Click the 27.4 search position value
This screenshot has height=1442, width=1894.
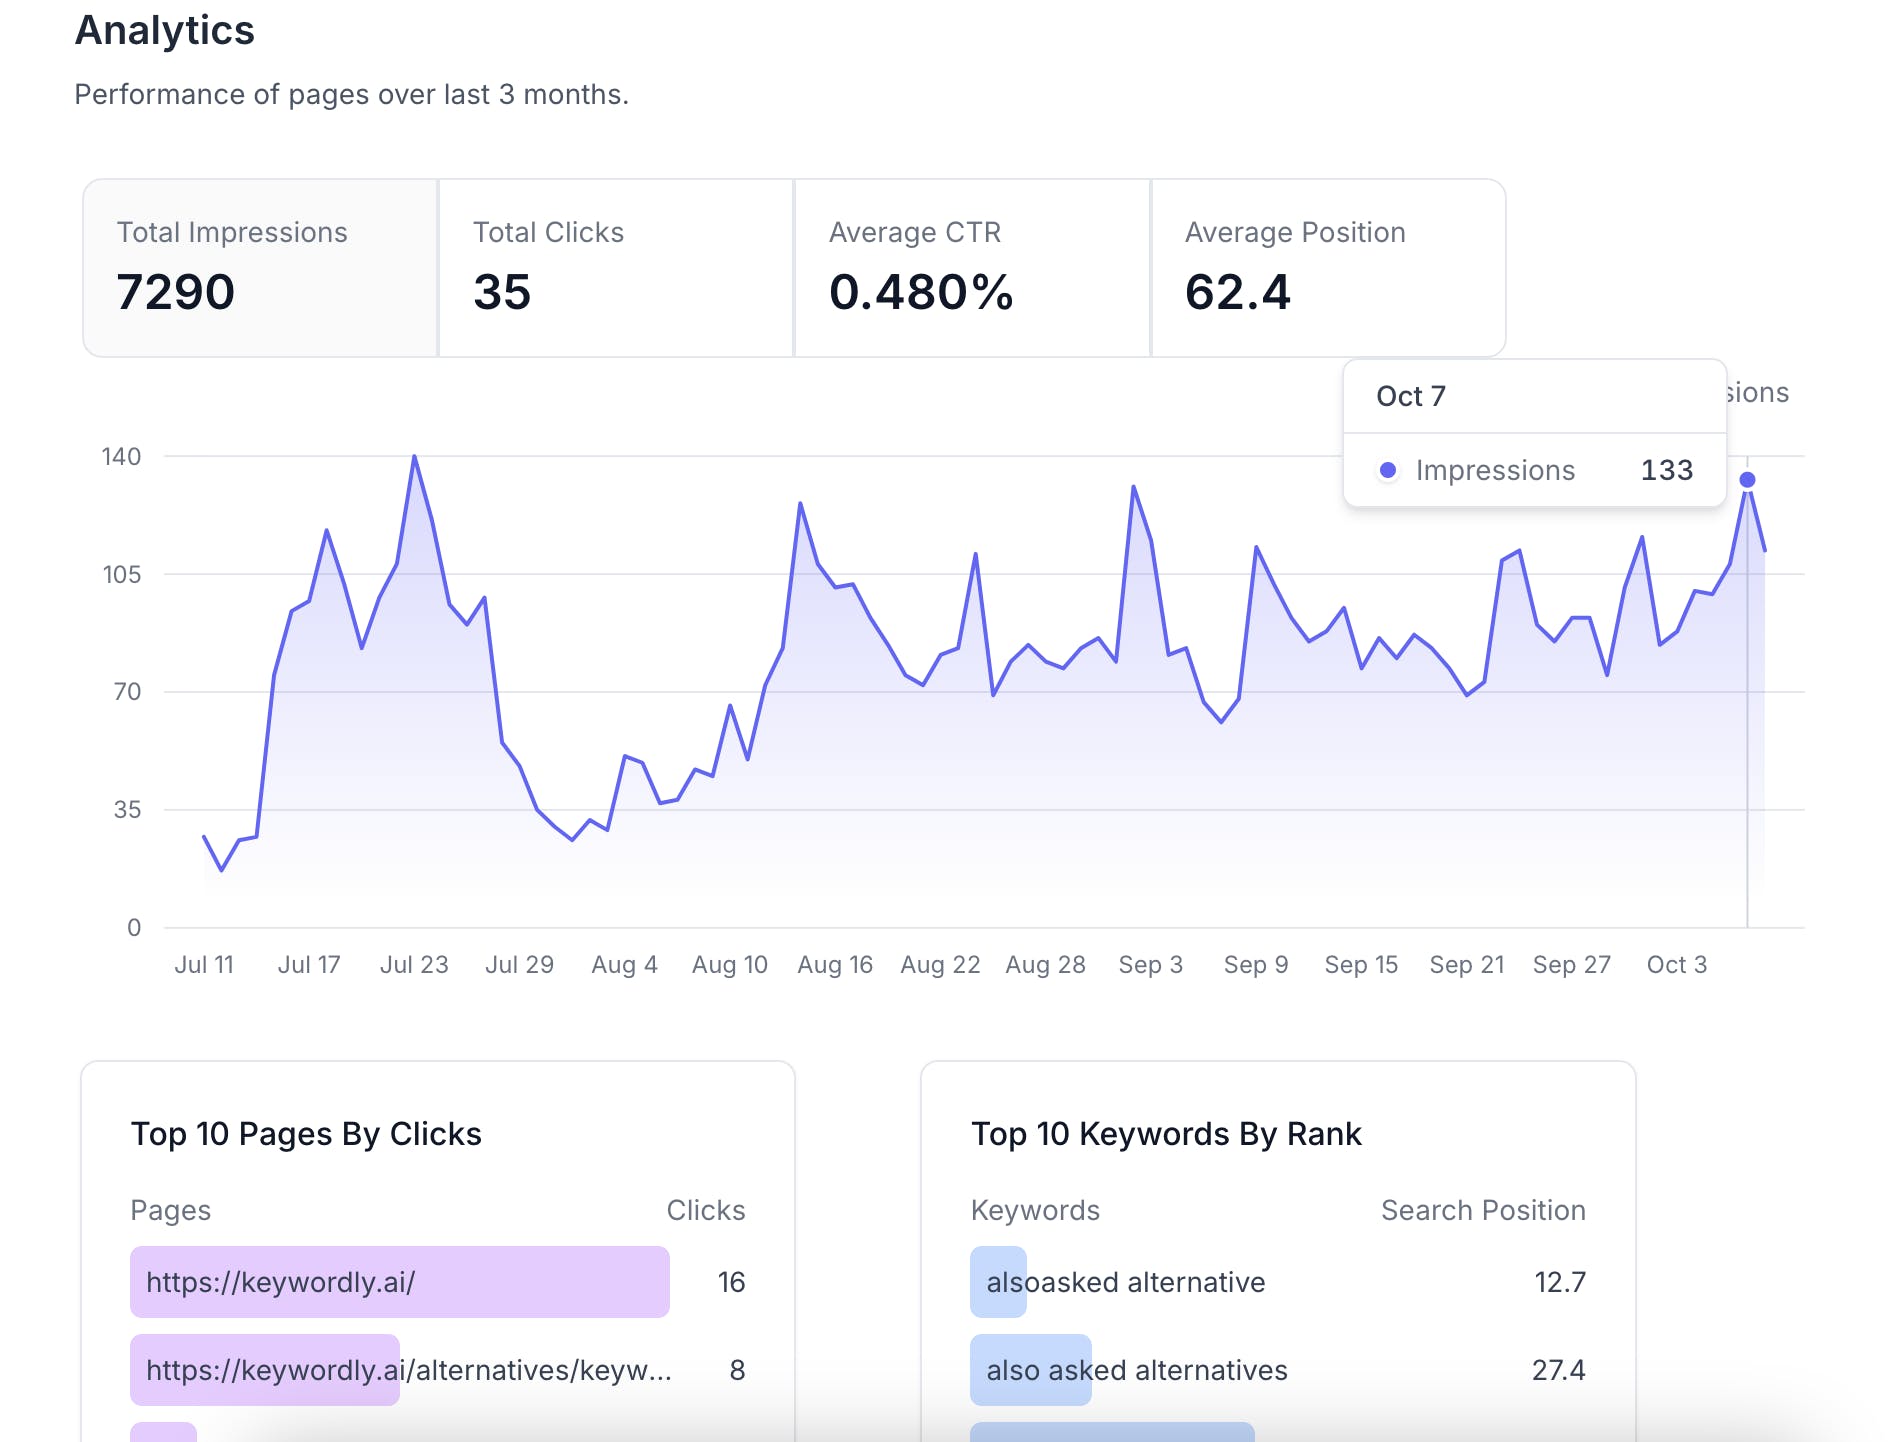point(1559,1370)
